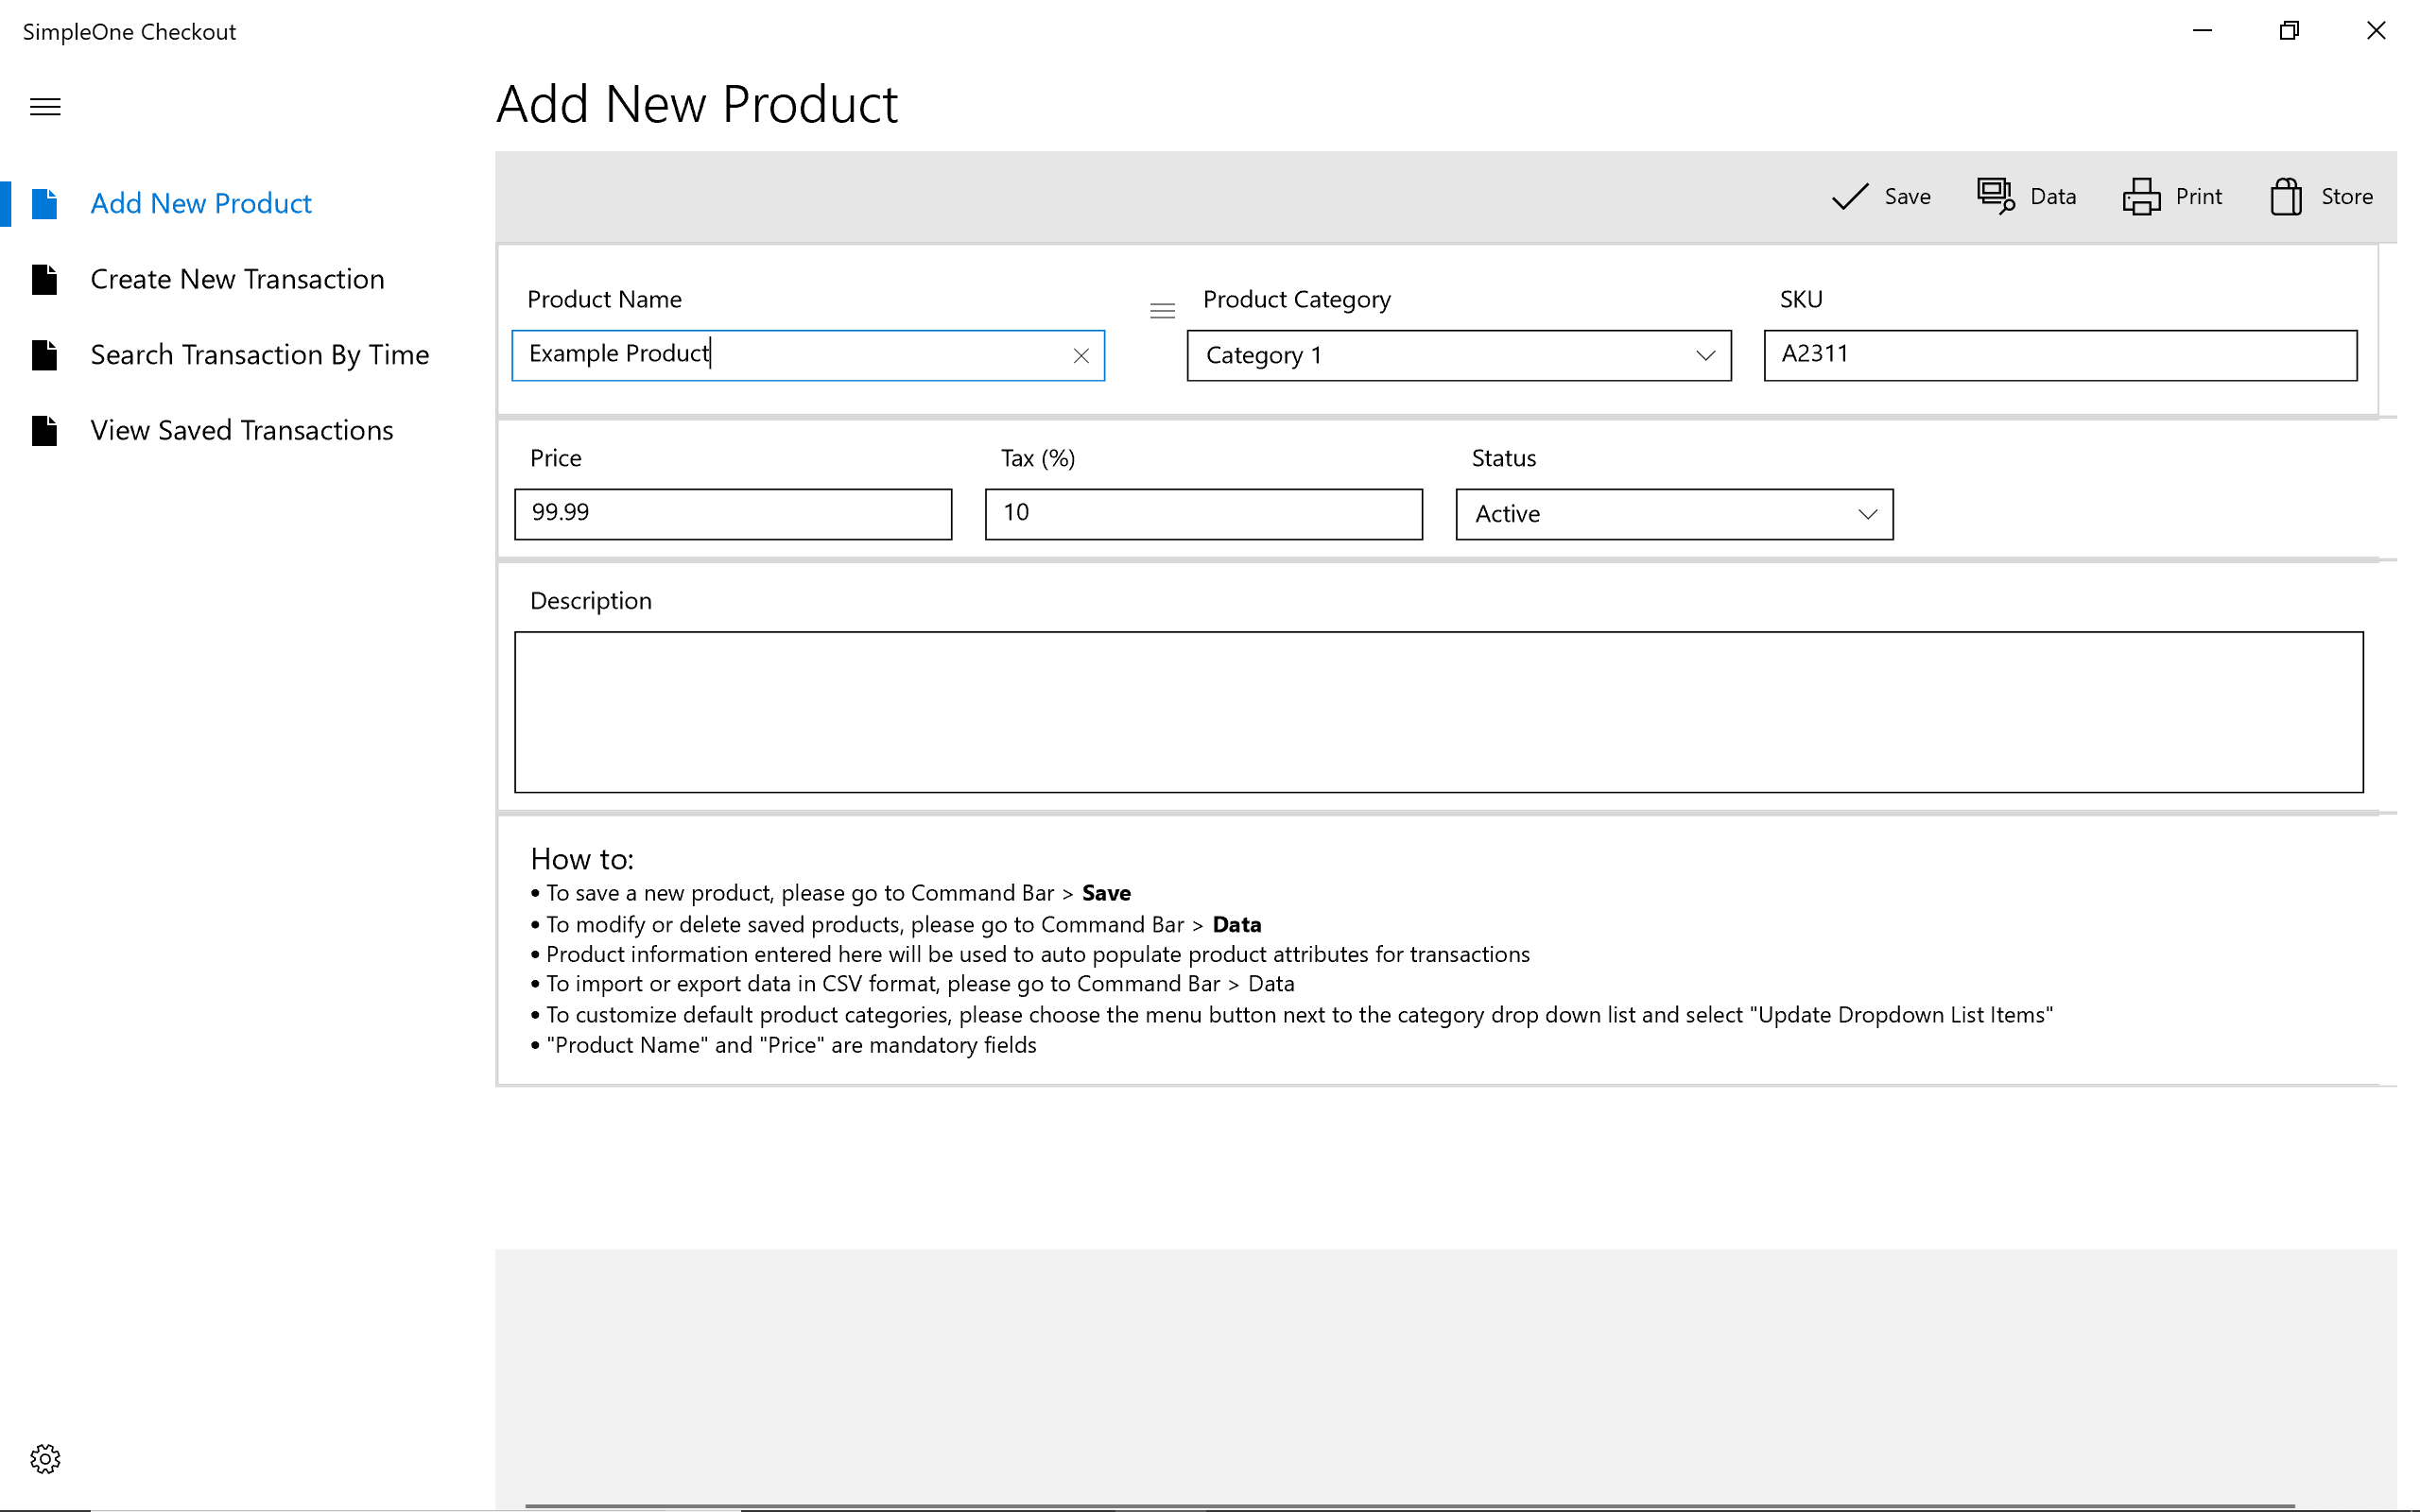Click the Product Name input field

coord(790,355)
